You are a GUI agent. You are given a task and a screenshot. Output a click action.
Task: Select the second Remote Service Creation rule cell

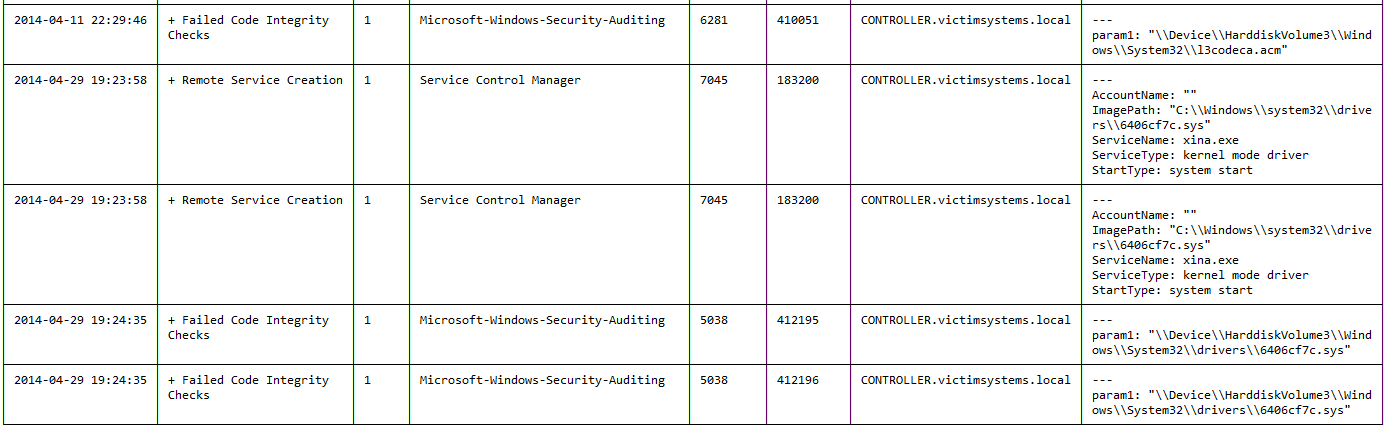pos(255,201)
